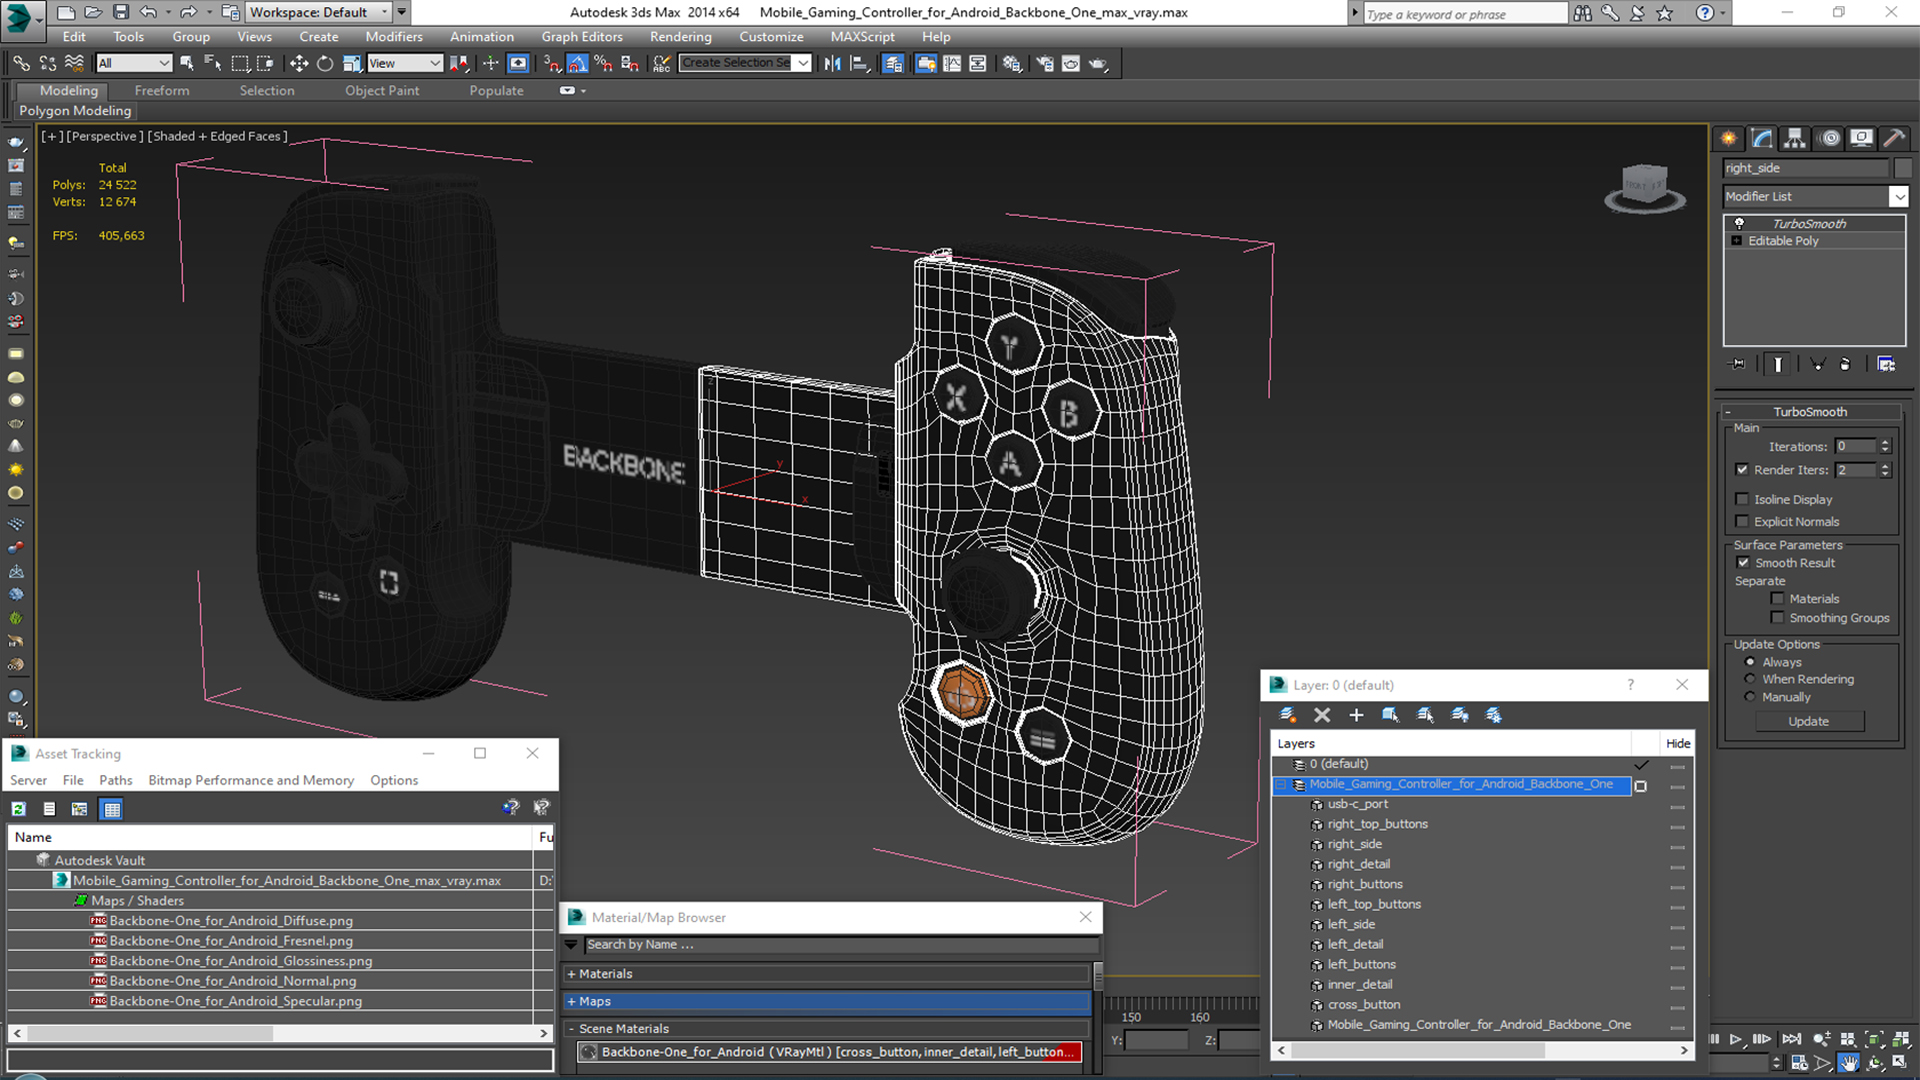Screen dimensions: 1920x1080
Task: Click Go to End playback button
Action: [1791, 1040]
